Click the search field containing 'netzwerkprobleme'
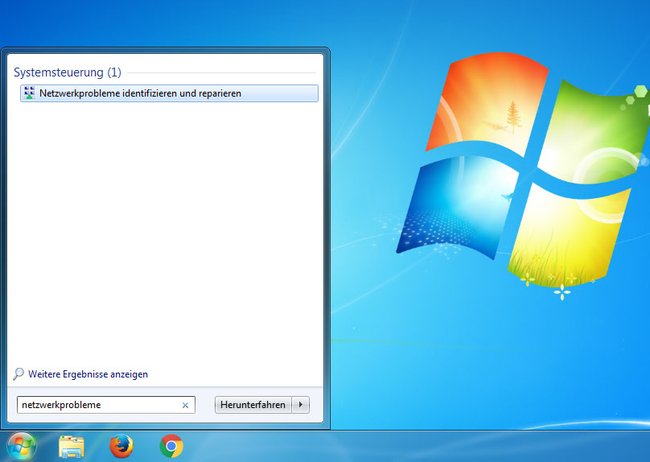This screenshot has height=462, width=650. tap(106, 405)
